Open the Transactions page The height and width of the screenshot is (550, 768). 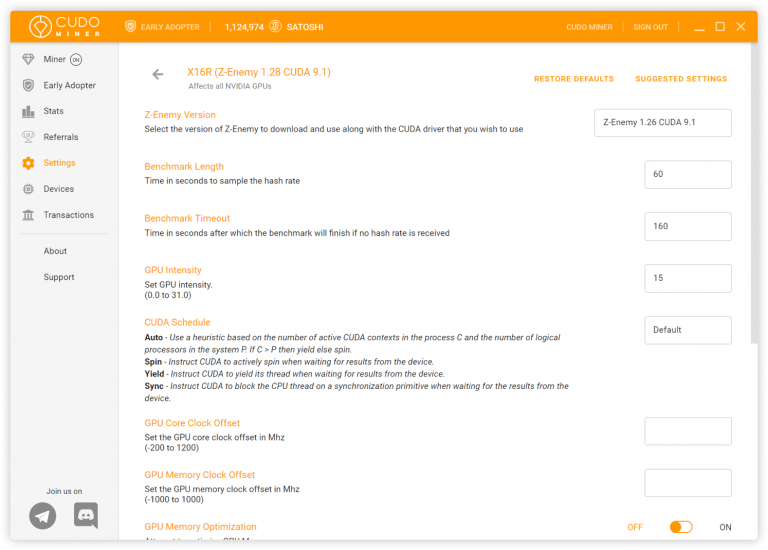tap(69, 215)
